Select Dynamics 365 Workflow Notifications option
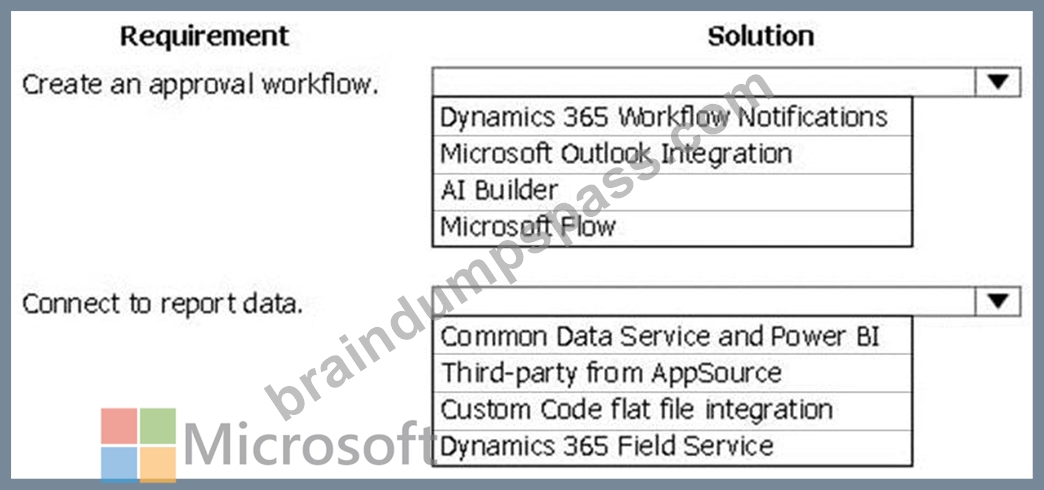1044x490 pixels. 672,117
